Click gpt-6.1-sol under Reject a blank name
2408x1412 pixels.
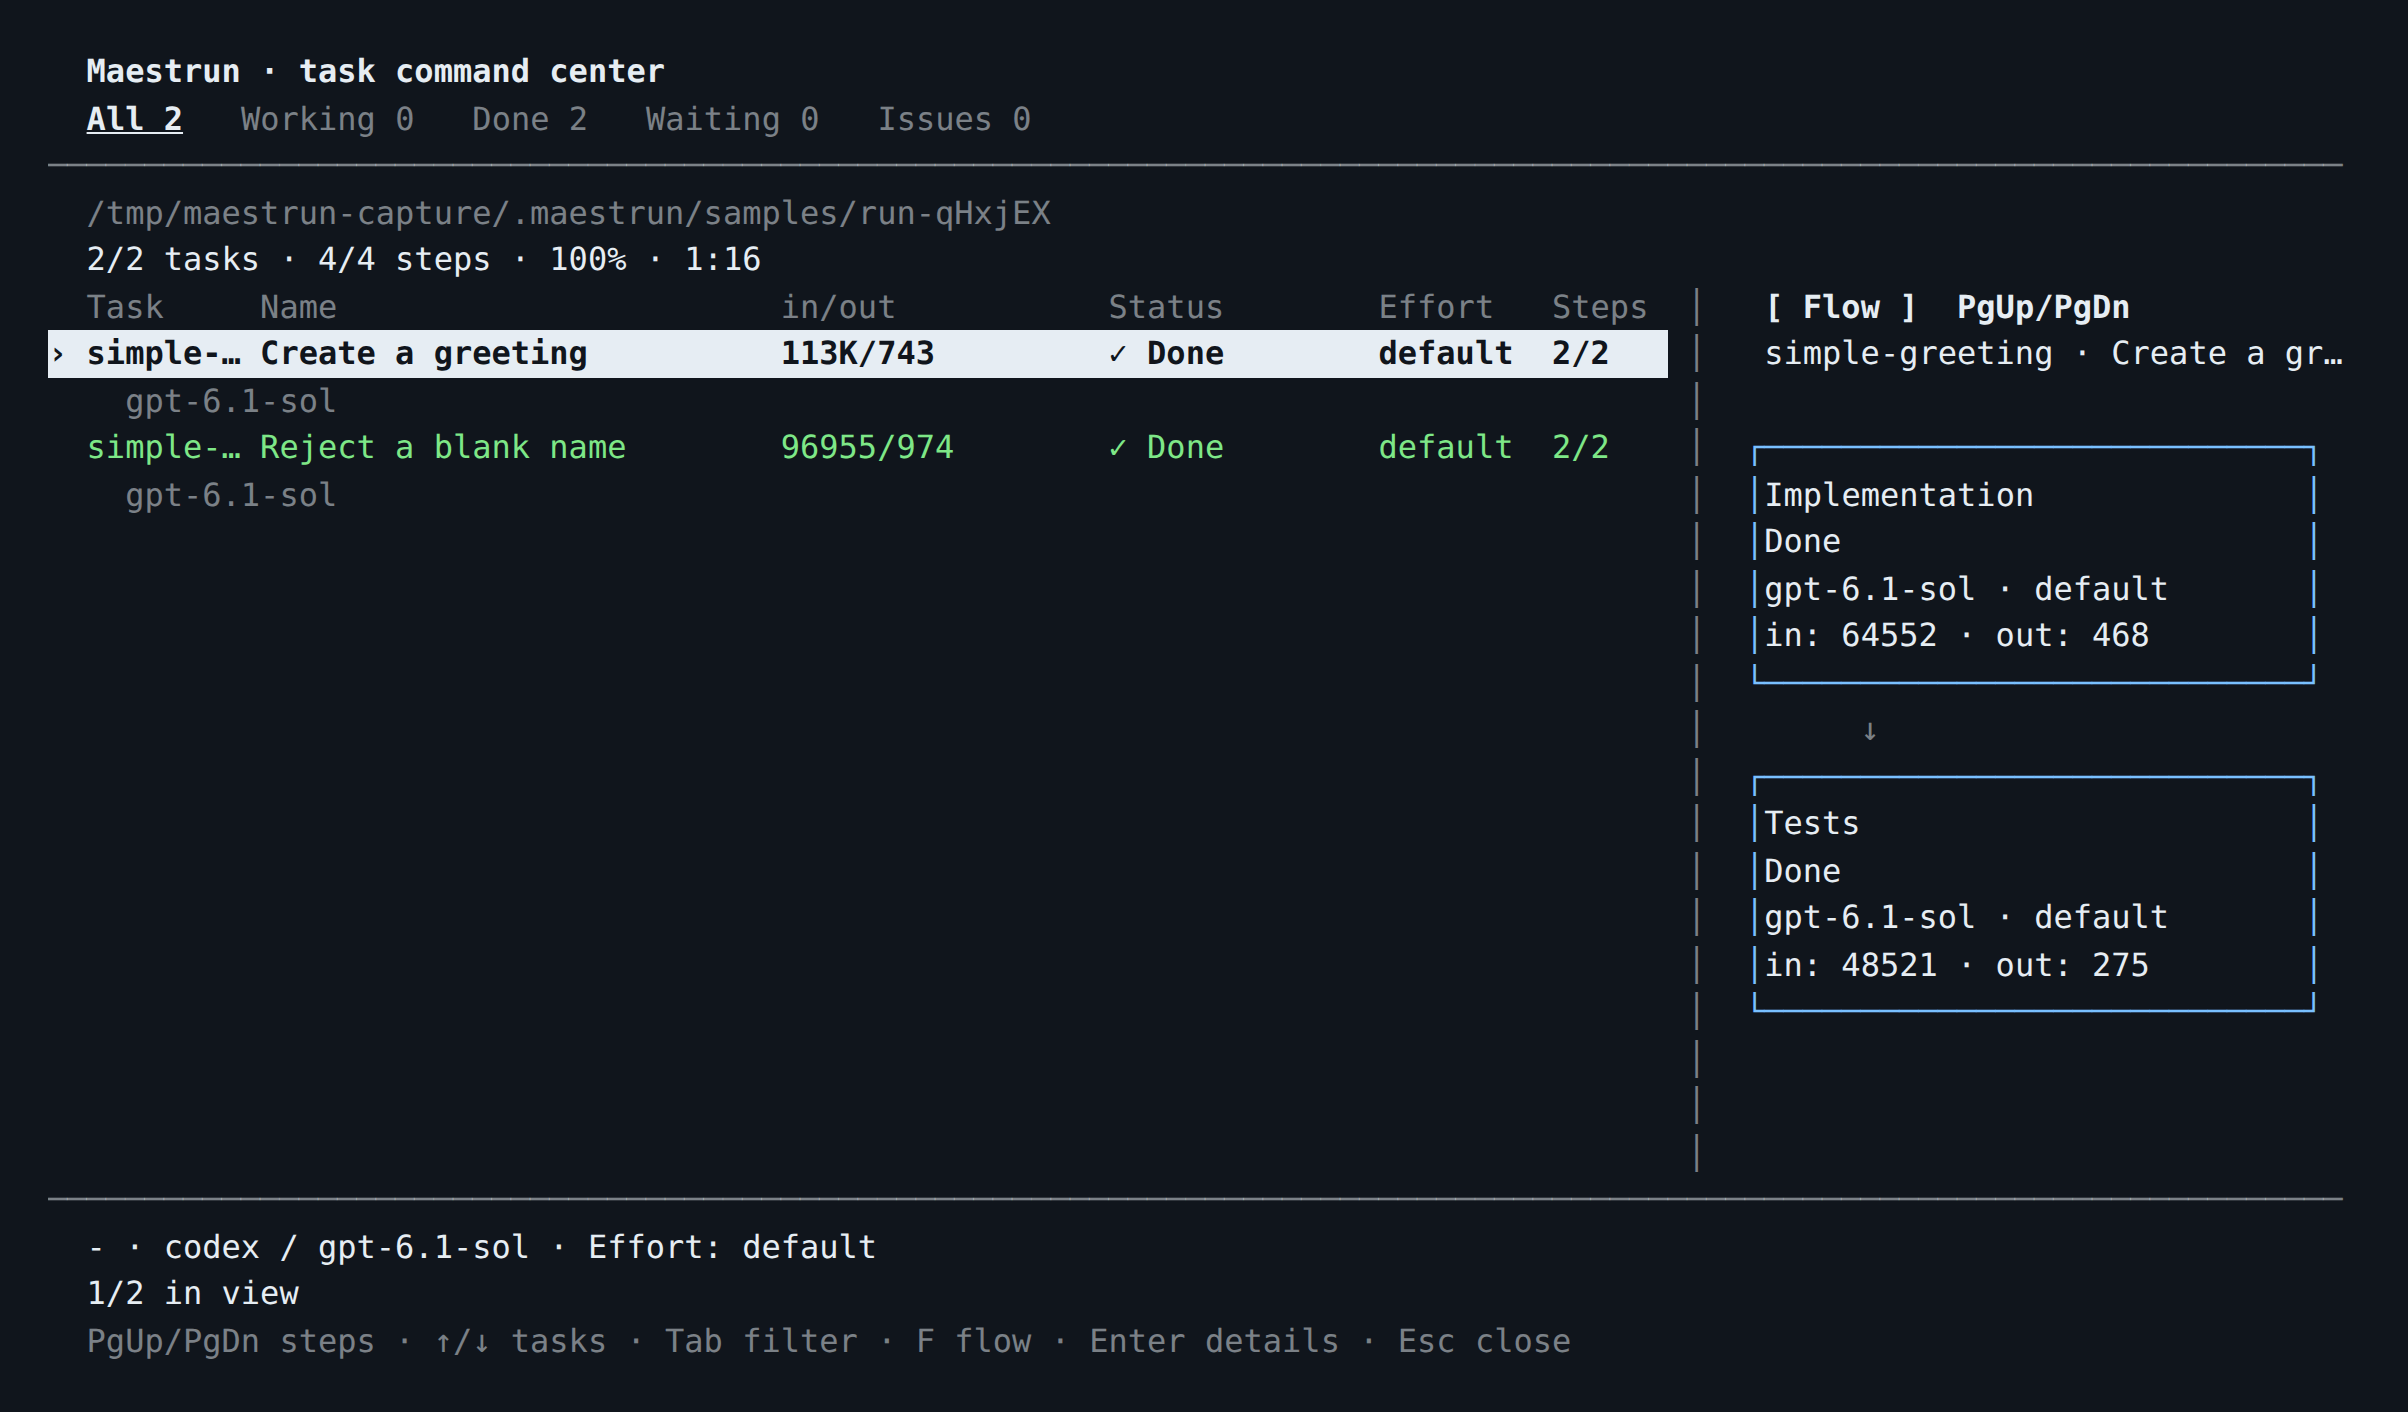pos(230,495)
